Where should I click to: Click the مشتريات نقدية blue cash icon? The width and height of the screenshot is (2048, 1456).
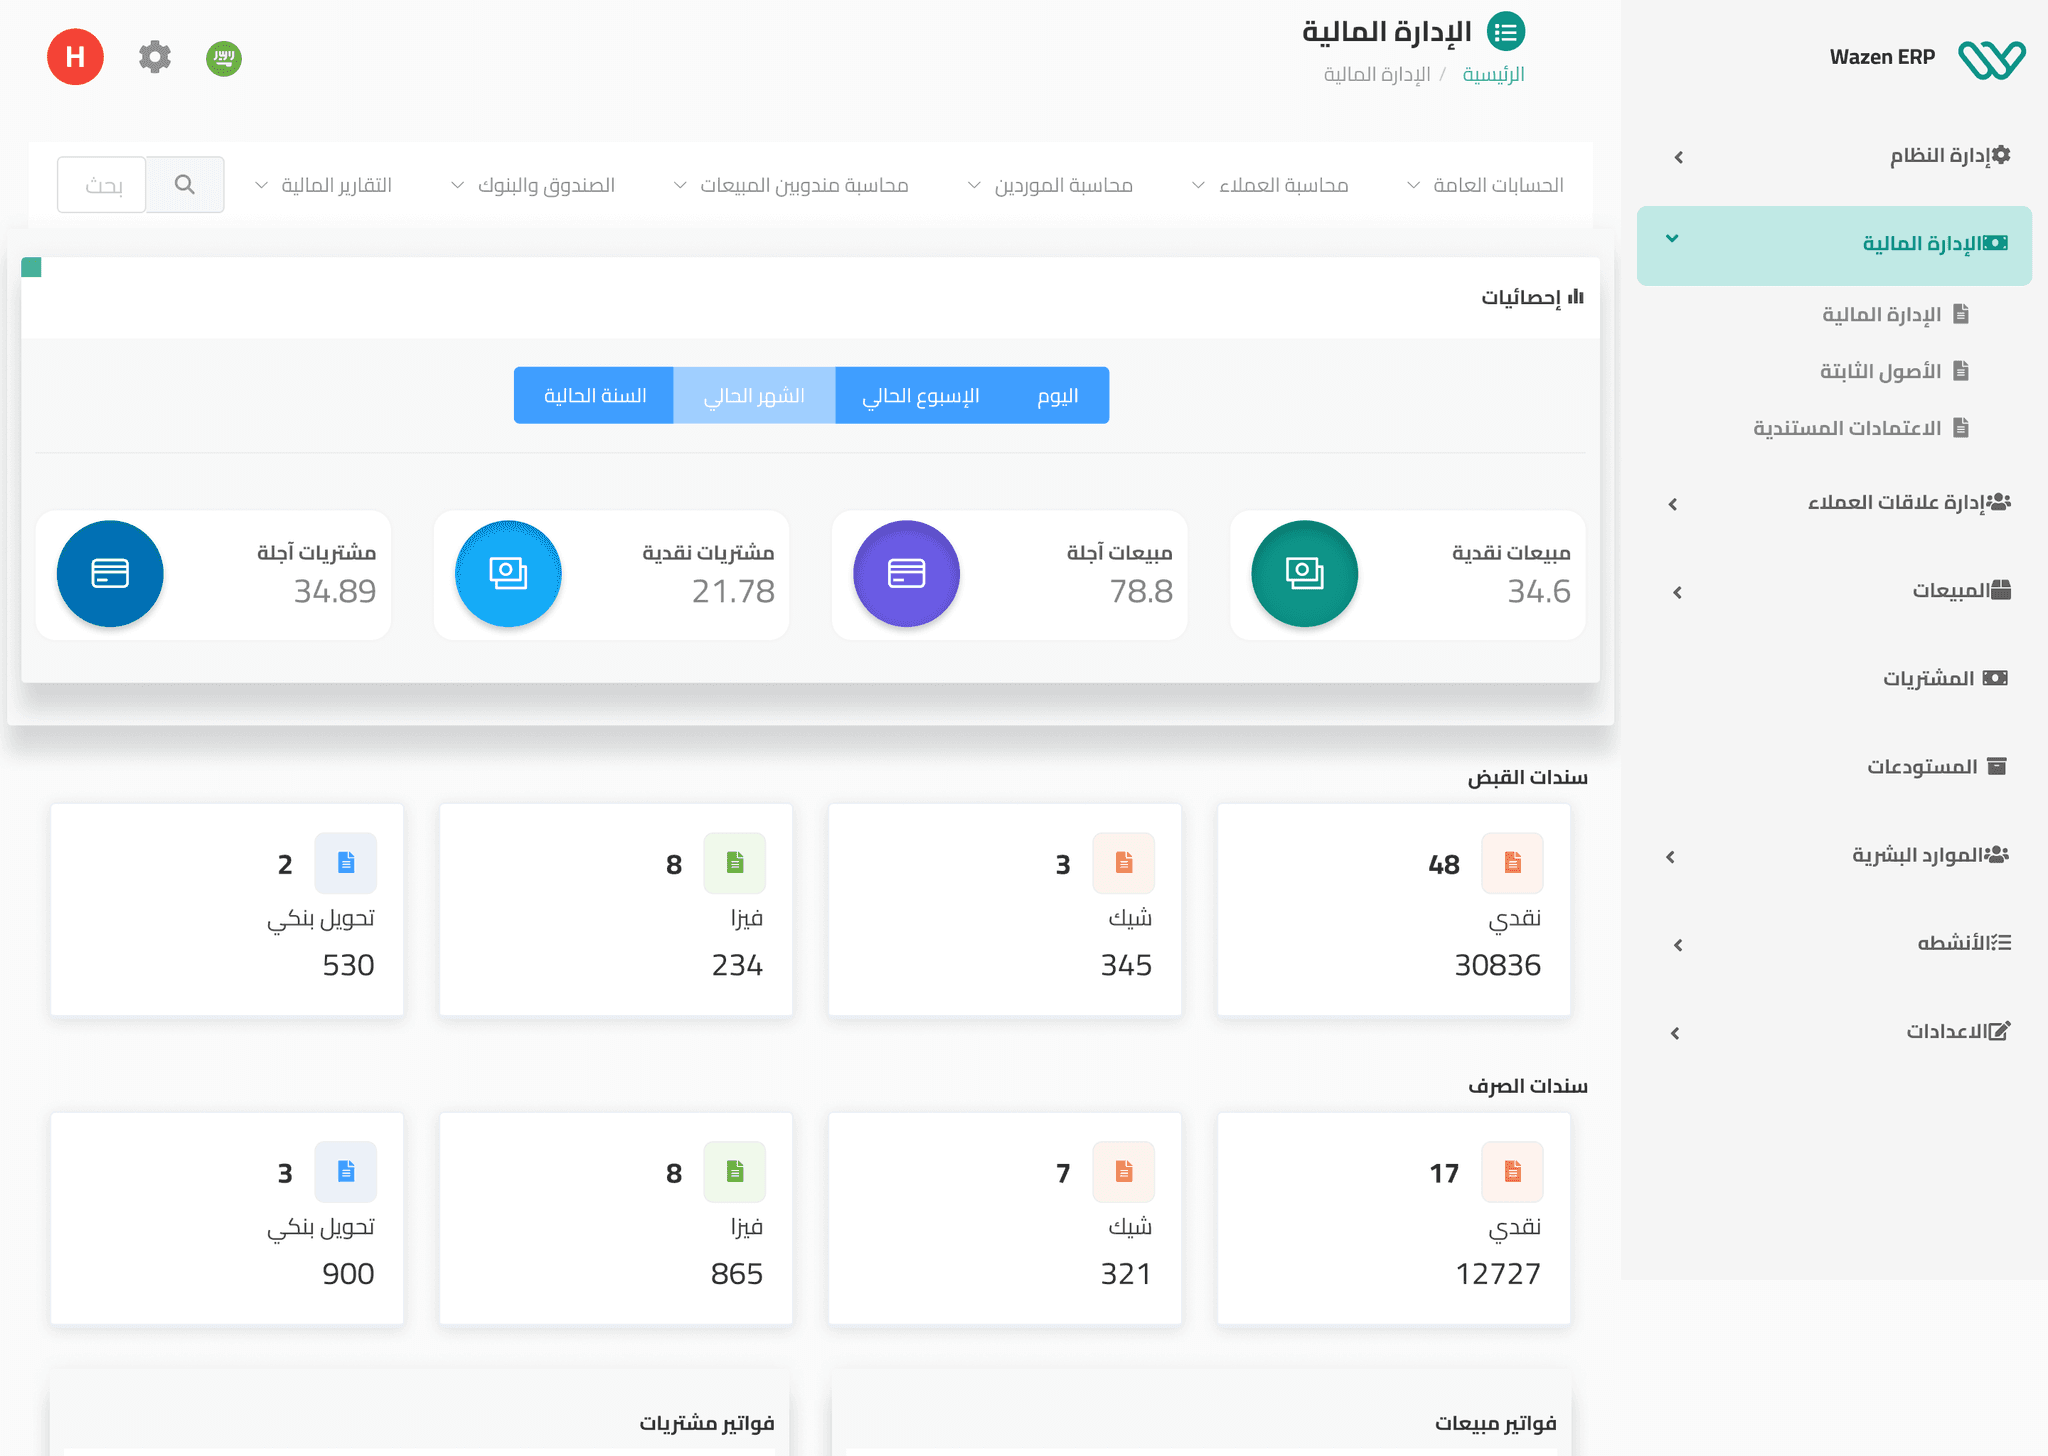[508, 574]
